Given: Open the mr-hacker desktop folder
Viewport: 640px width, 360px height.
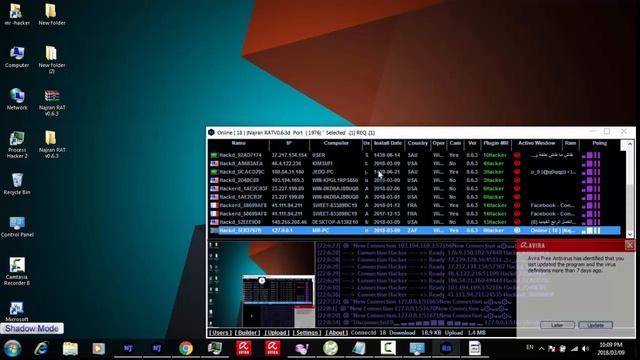Looking at the screenshot, I should pos(17,15).
